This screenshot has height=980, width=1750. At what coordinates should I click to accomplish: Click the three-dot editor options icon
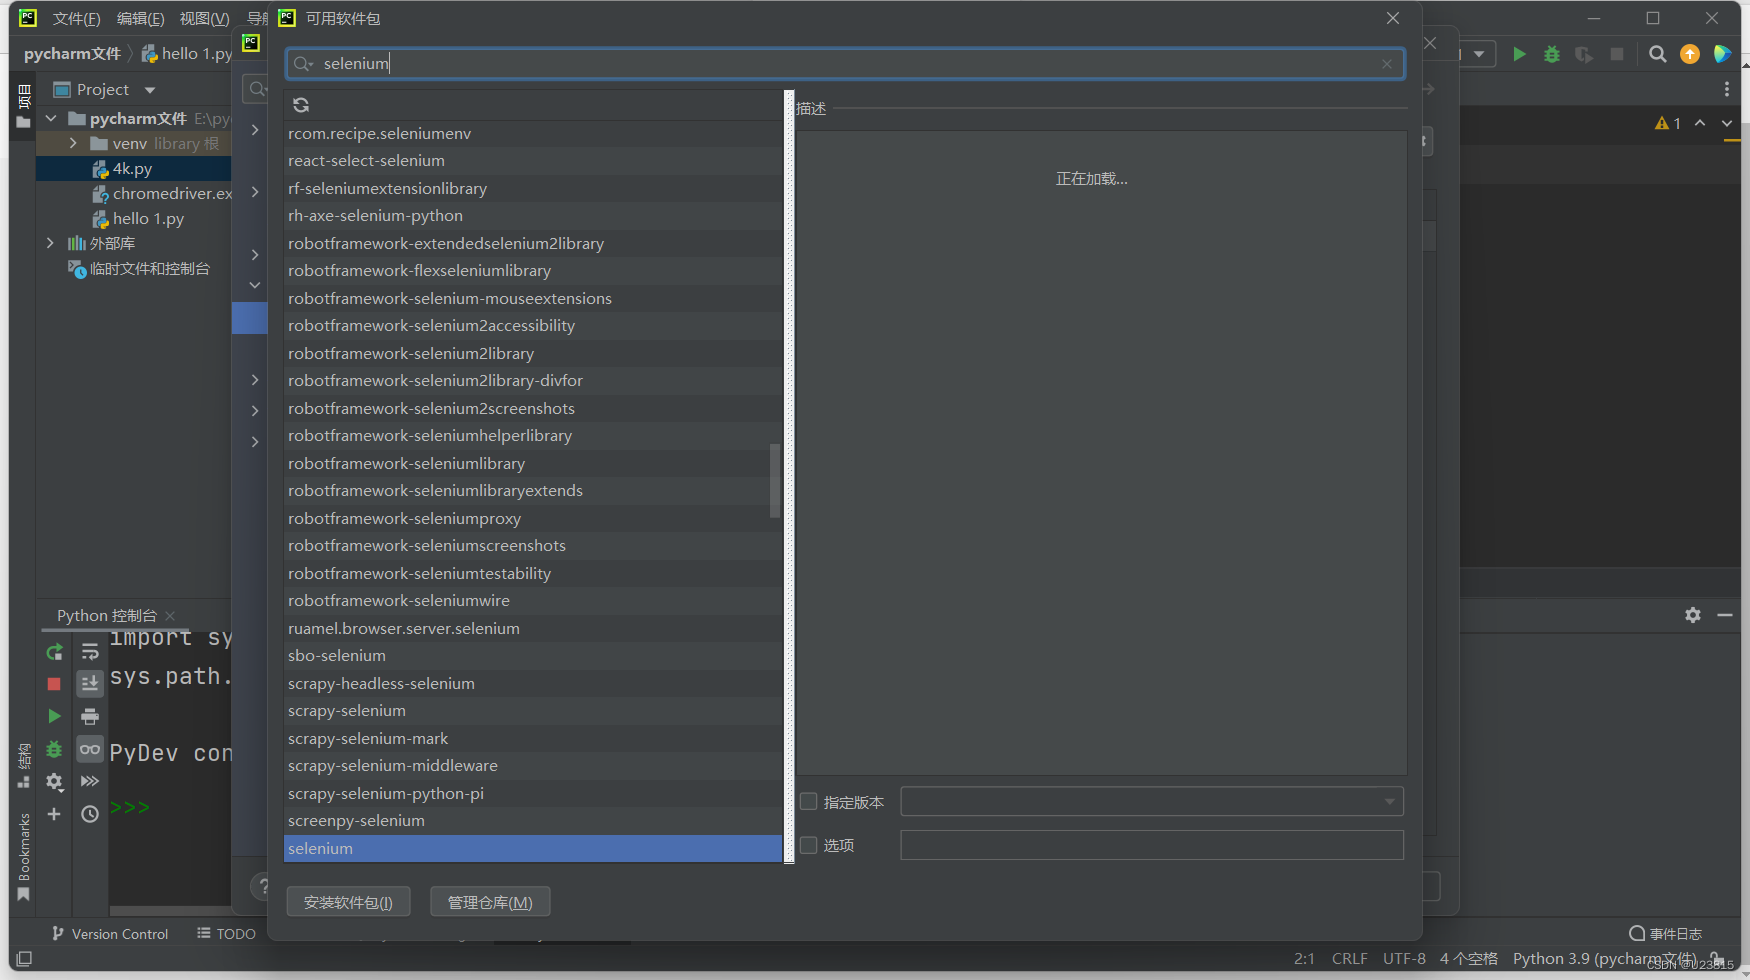[1727, 89]
